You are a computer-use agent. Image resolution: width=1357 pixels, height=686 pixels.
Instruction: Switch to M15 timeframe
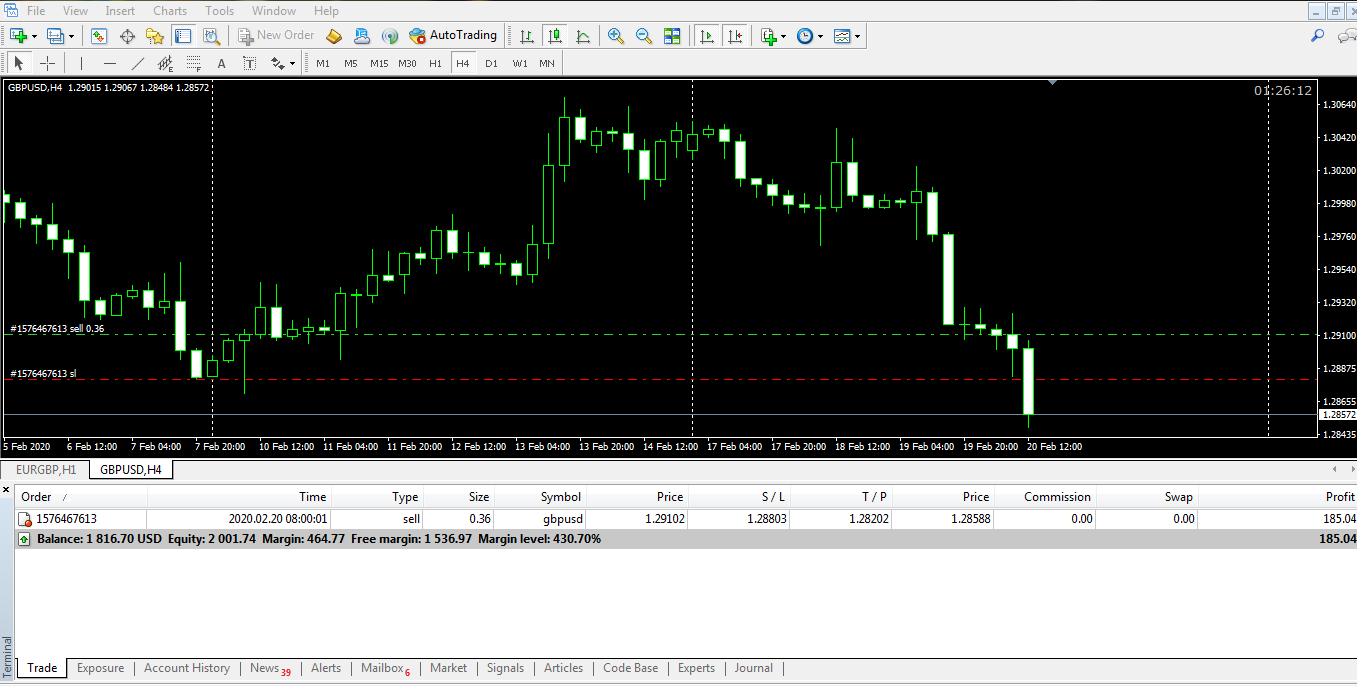[x=379, y=63]
